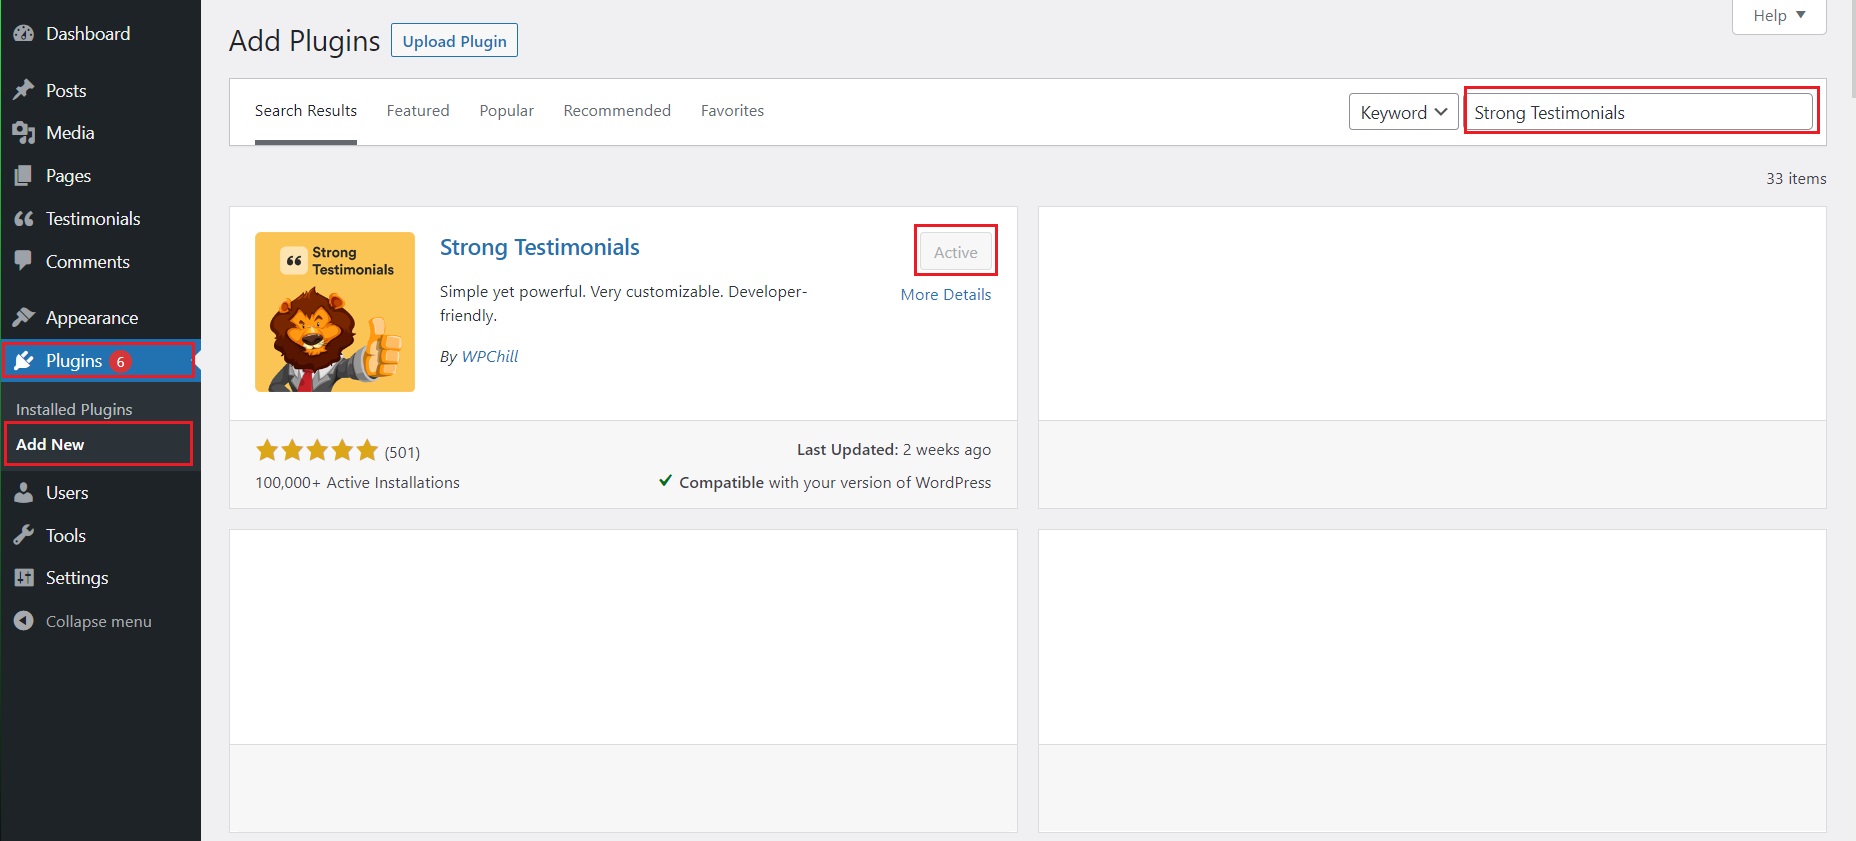Click the (501) ratings count
This screenshot has height=841, width=1856.
coord(402,452)
